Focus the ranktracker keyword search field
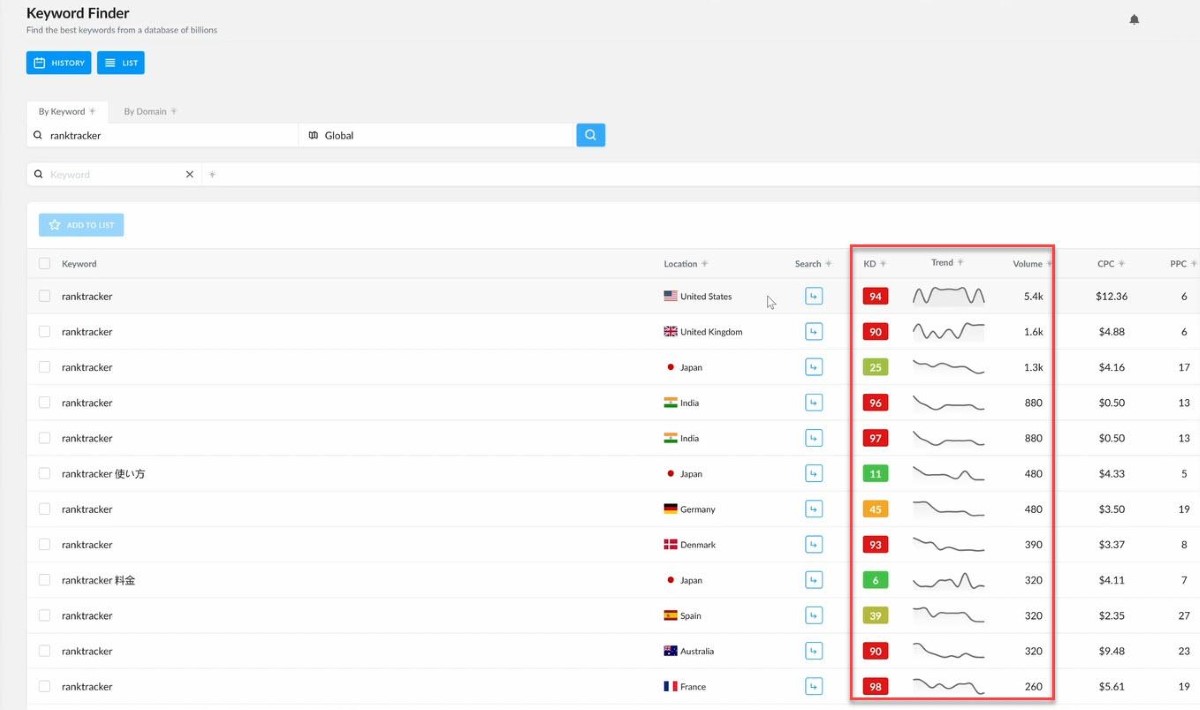1200x710 pixels. [163, 135]
